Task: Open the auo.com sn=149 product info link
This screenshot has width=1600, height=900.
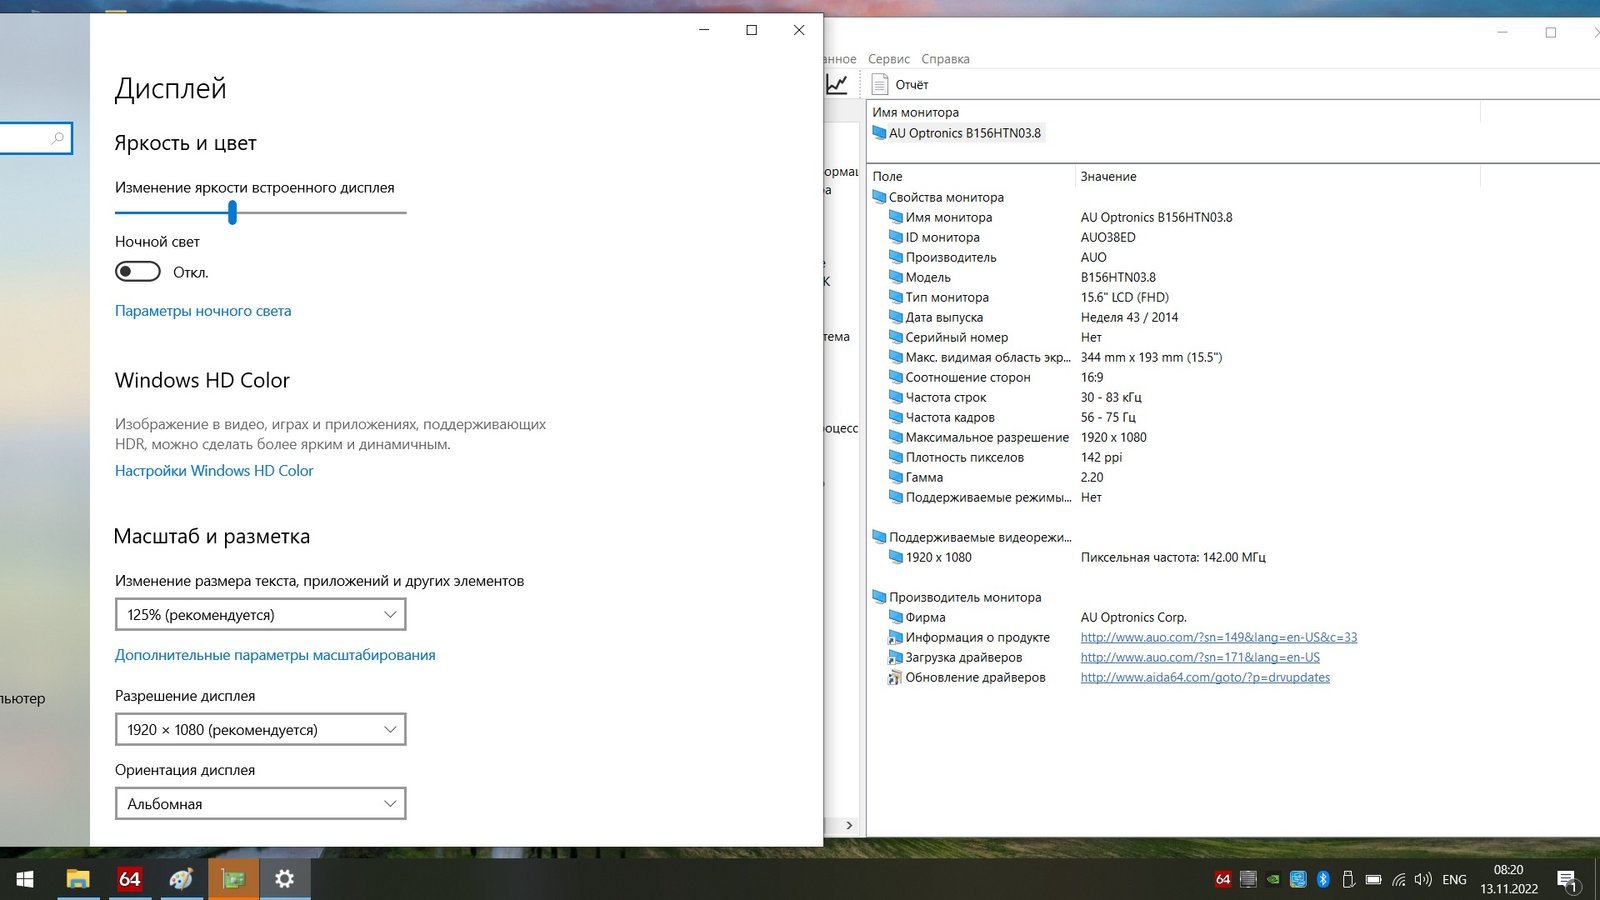Action: coord(1219,637)
